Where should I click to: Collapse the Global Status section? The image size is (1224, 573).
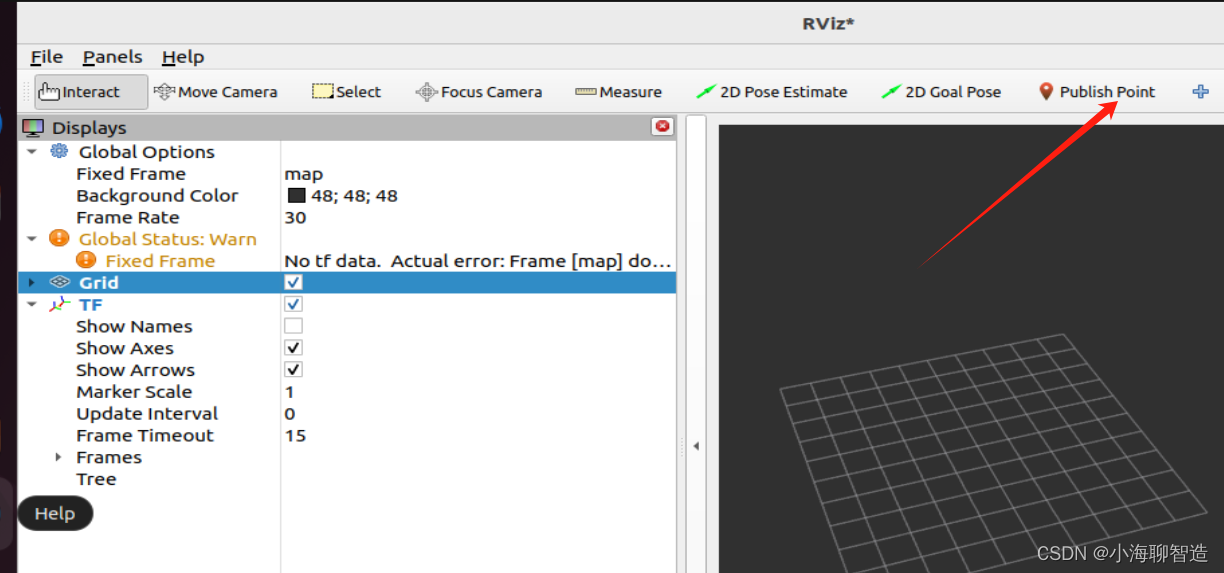(x=32, y=239)
